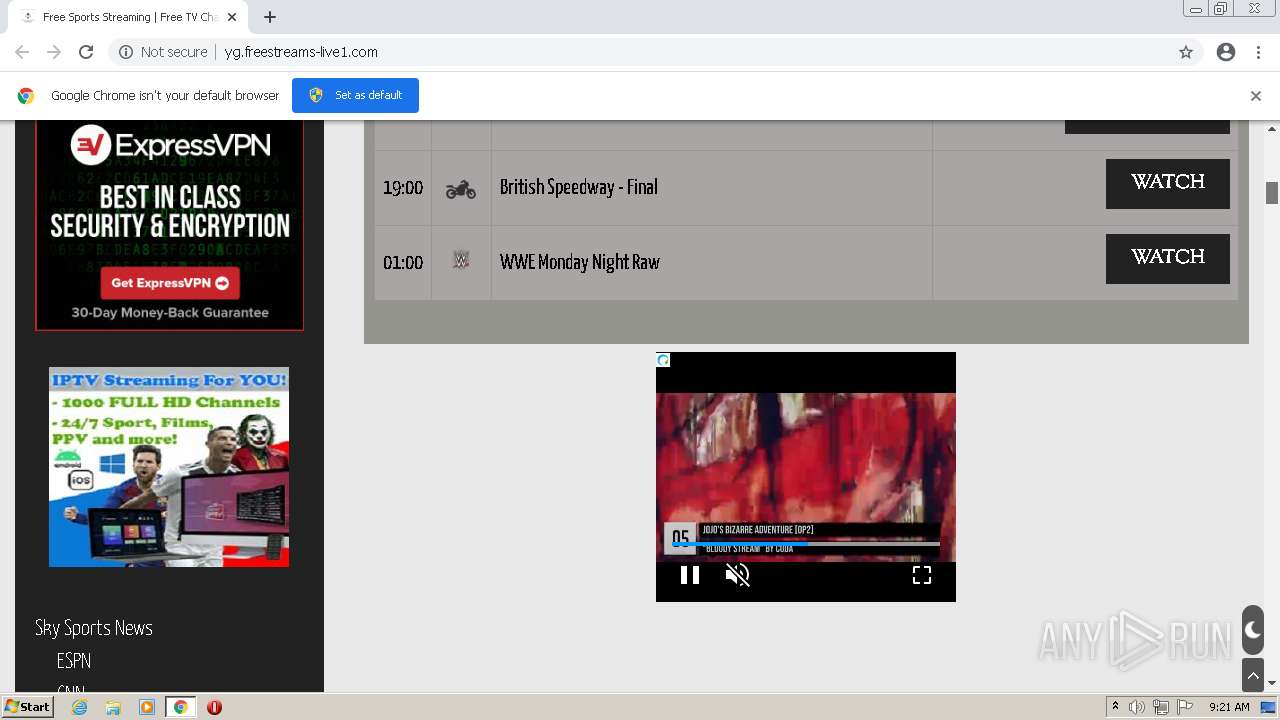Click the WWE logo icon in schedule
This screenshot has width=1280, height=720.
click(461, 260)
